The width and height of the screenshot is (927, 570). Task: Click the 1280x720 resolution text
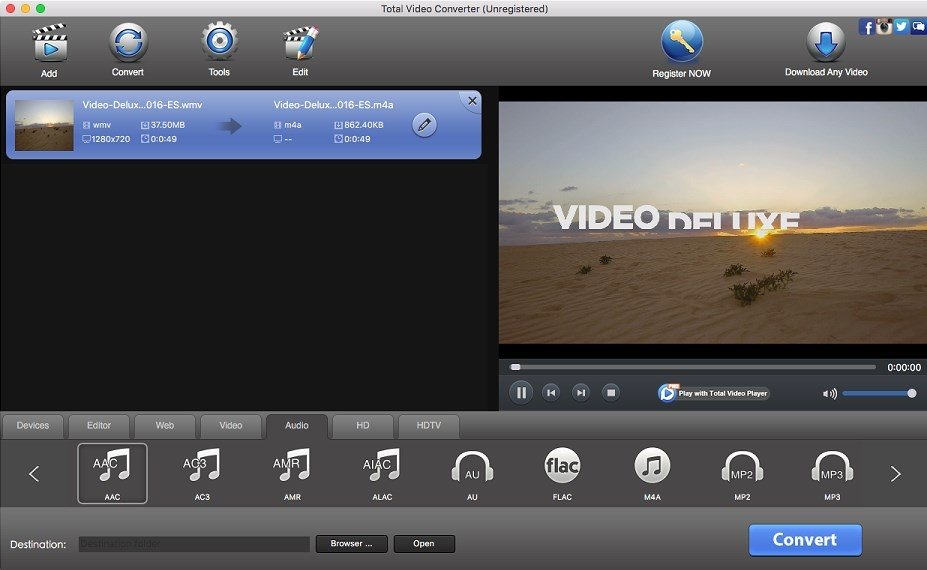(111, 139)
